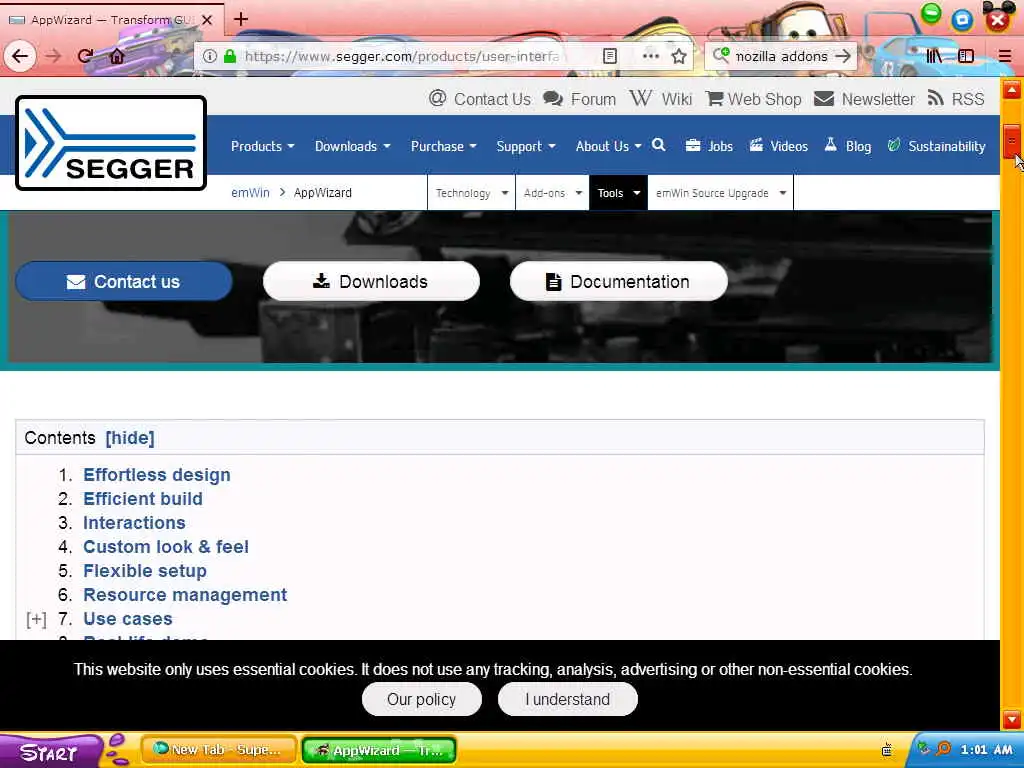Jump to Efficient build section

(x=143, y=499)
